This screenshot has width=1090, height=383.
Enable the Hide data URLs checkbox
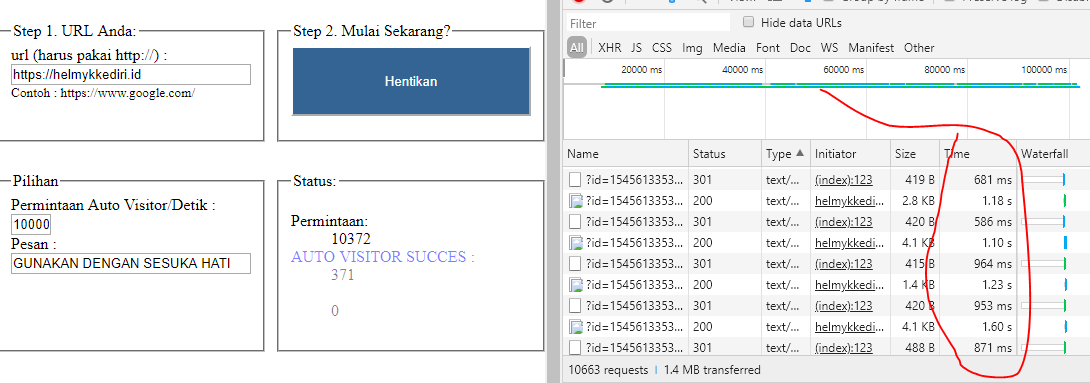click(x=749, y=22)
